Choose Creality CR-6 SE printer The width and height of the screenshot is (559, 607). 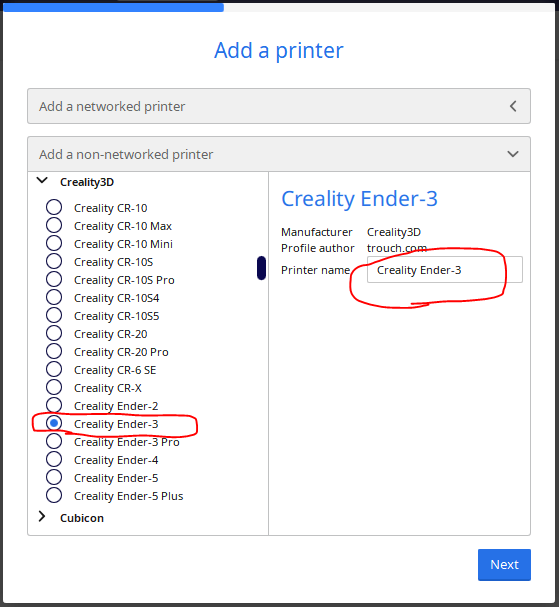(54, 370)
